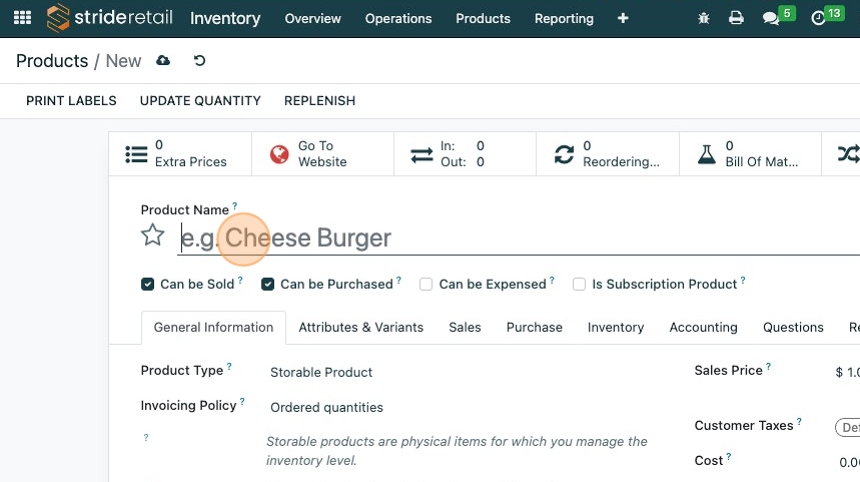This screenshot has width=860, height=482.
Task: Enable the Can be Expensed checkbox
Action: pyautogui.click(x=426, y=284)
